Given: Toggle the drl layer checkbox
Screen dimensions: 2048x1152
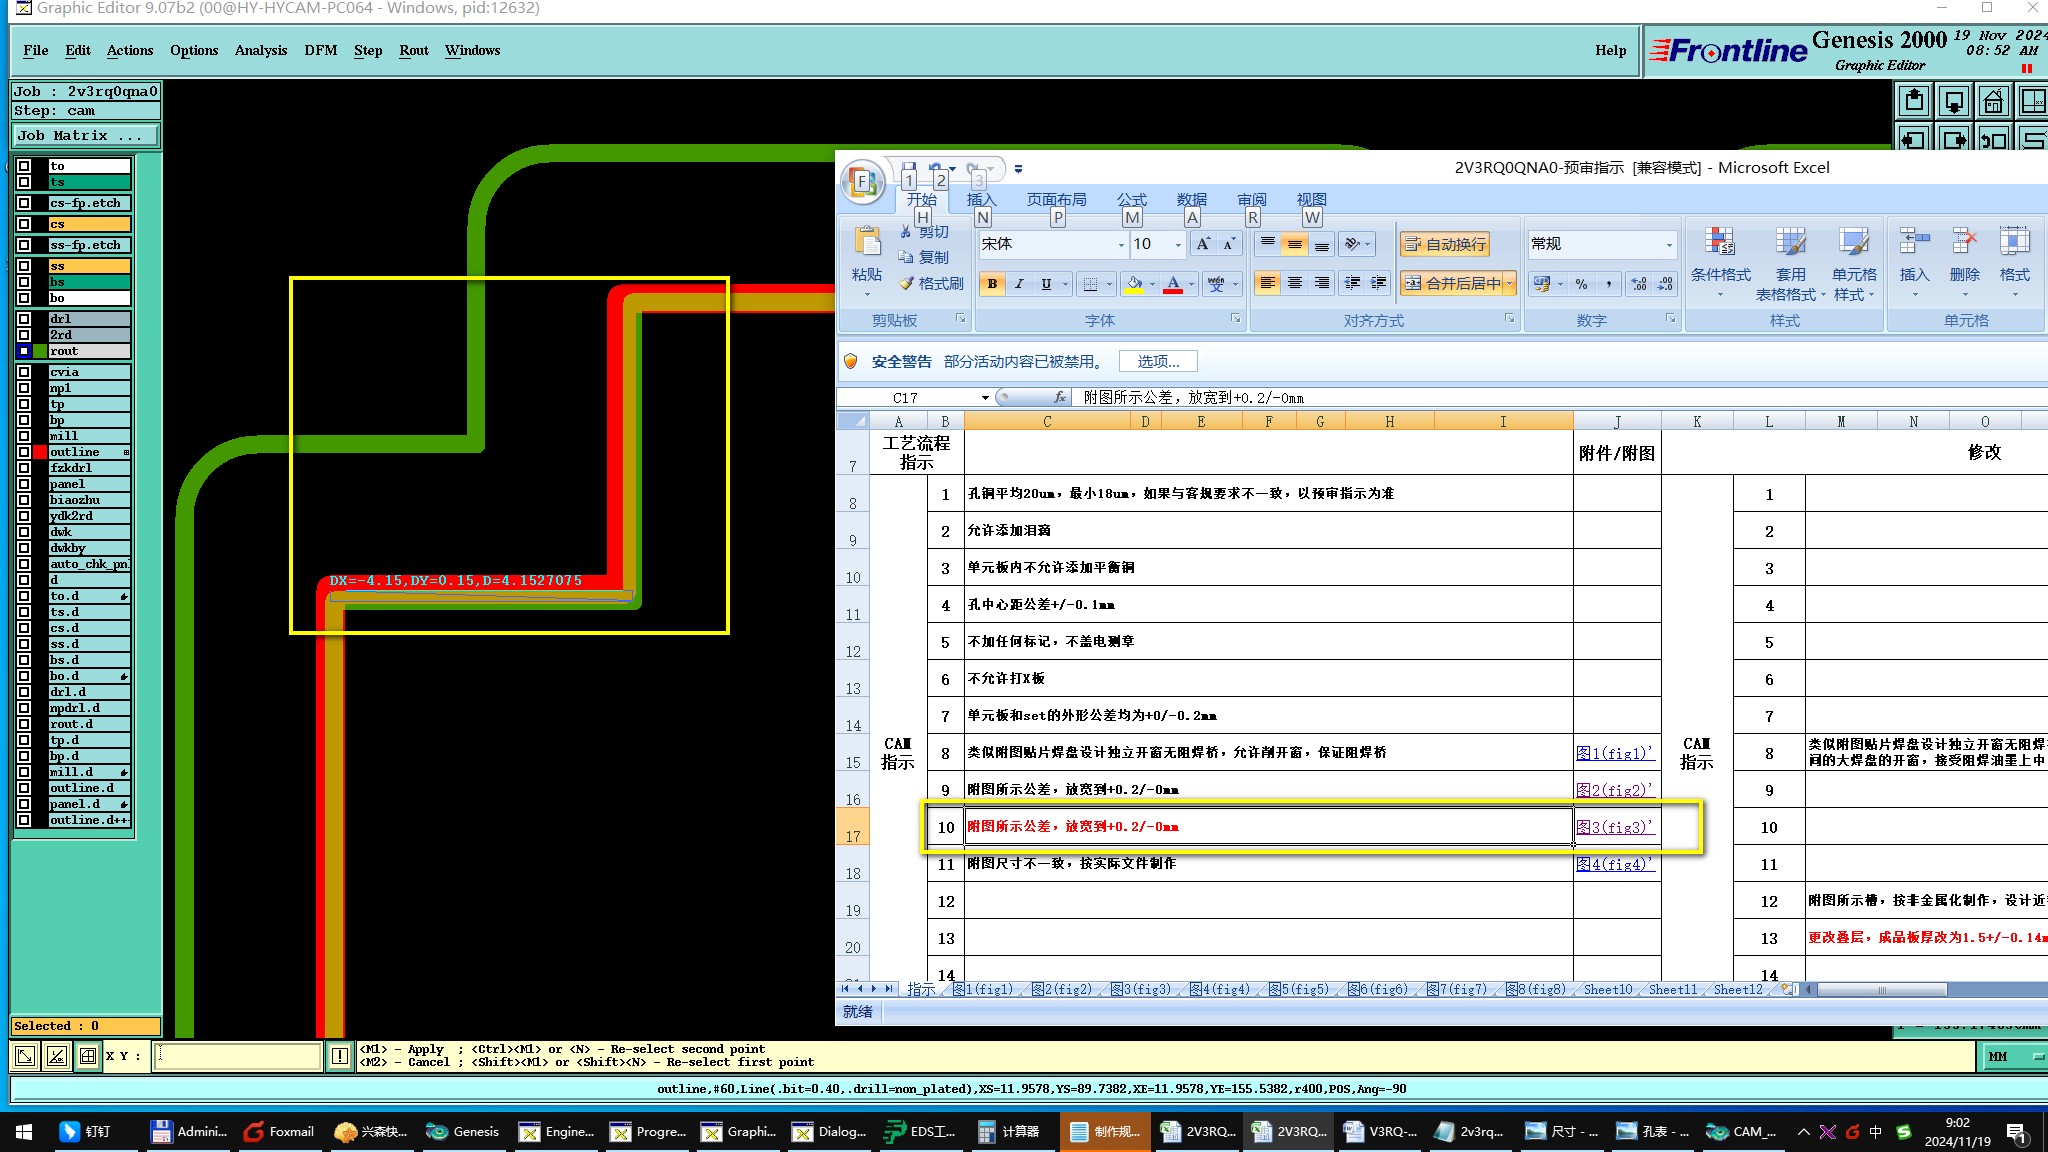Looking at the screenshot, I should [x=24, y=319].
